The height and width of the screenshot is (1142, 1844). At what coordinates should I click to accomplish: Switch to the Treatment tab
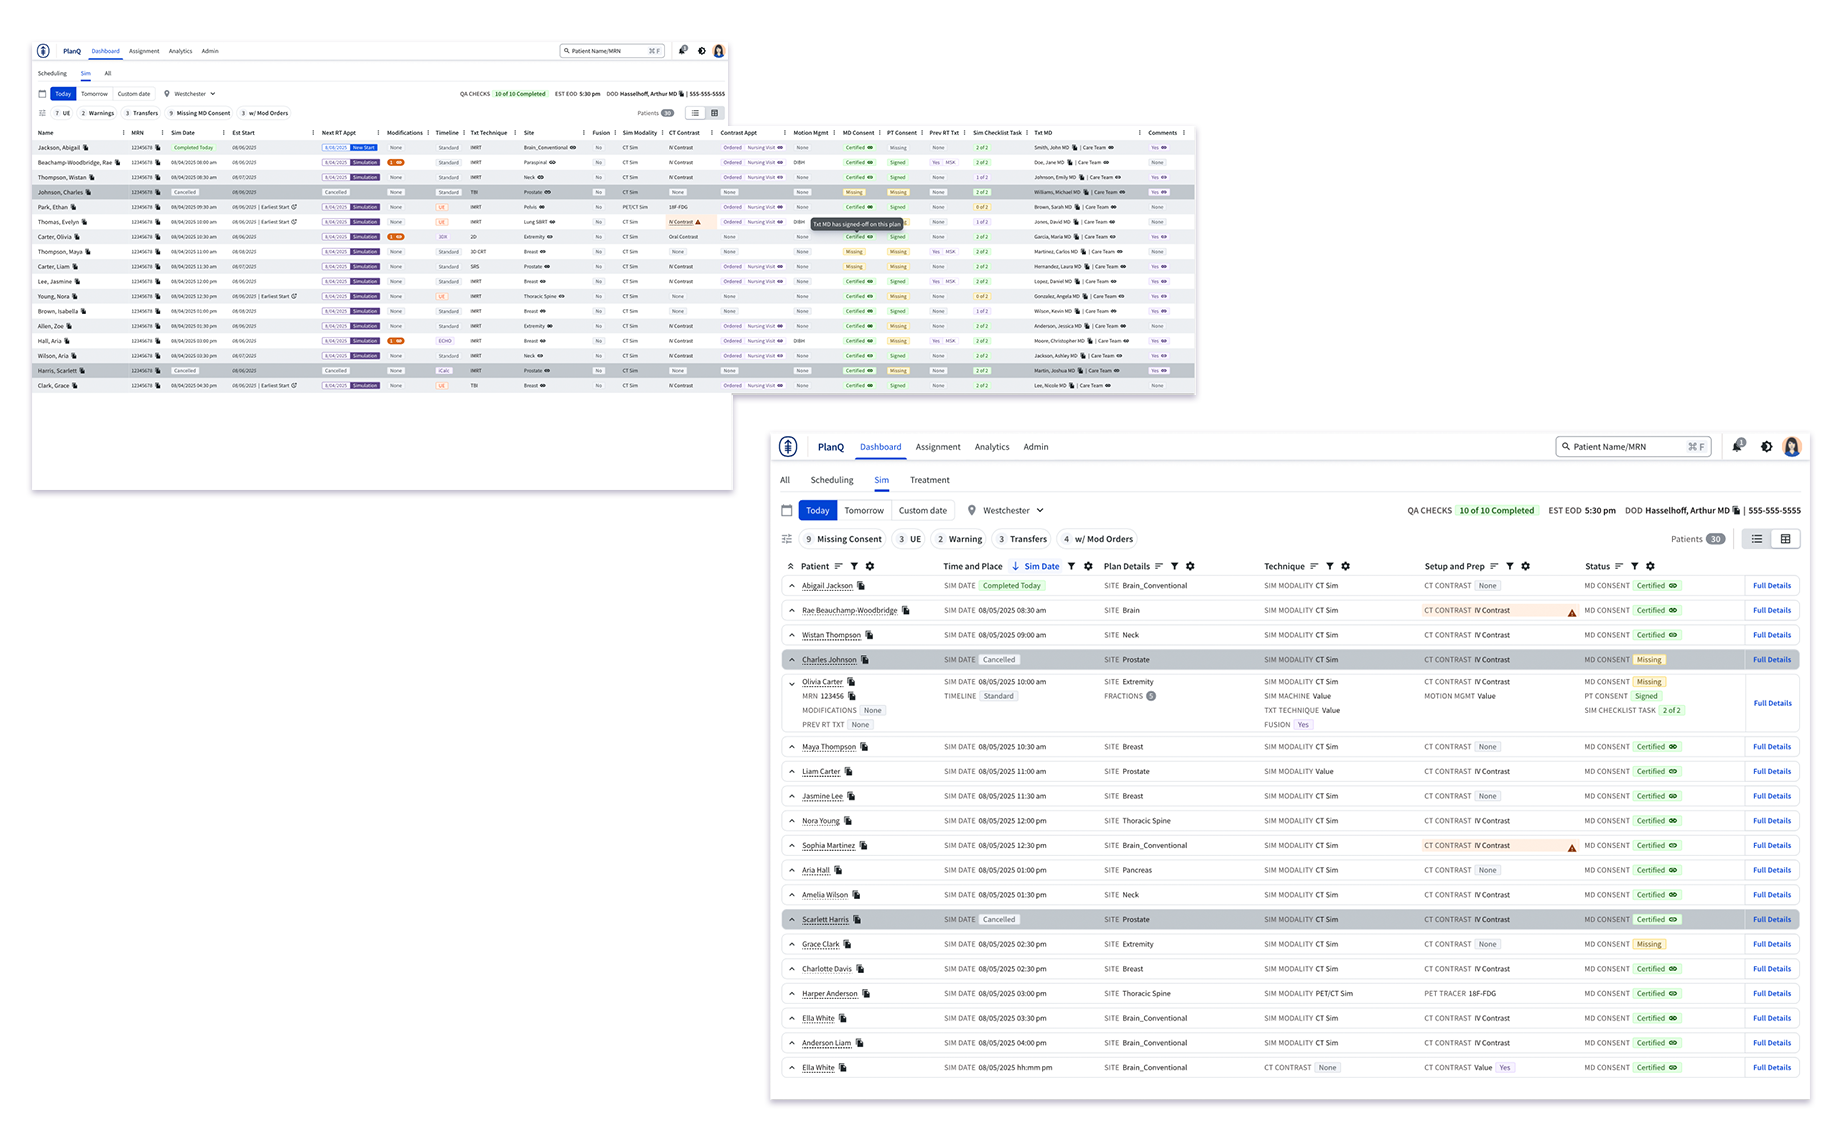929,480
